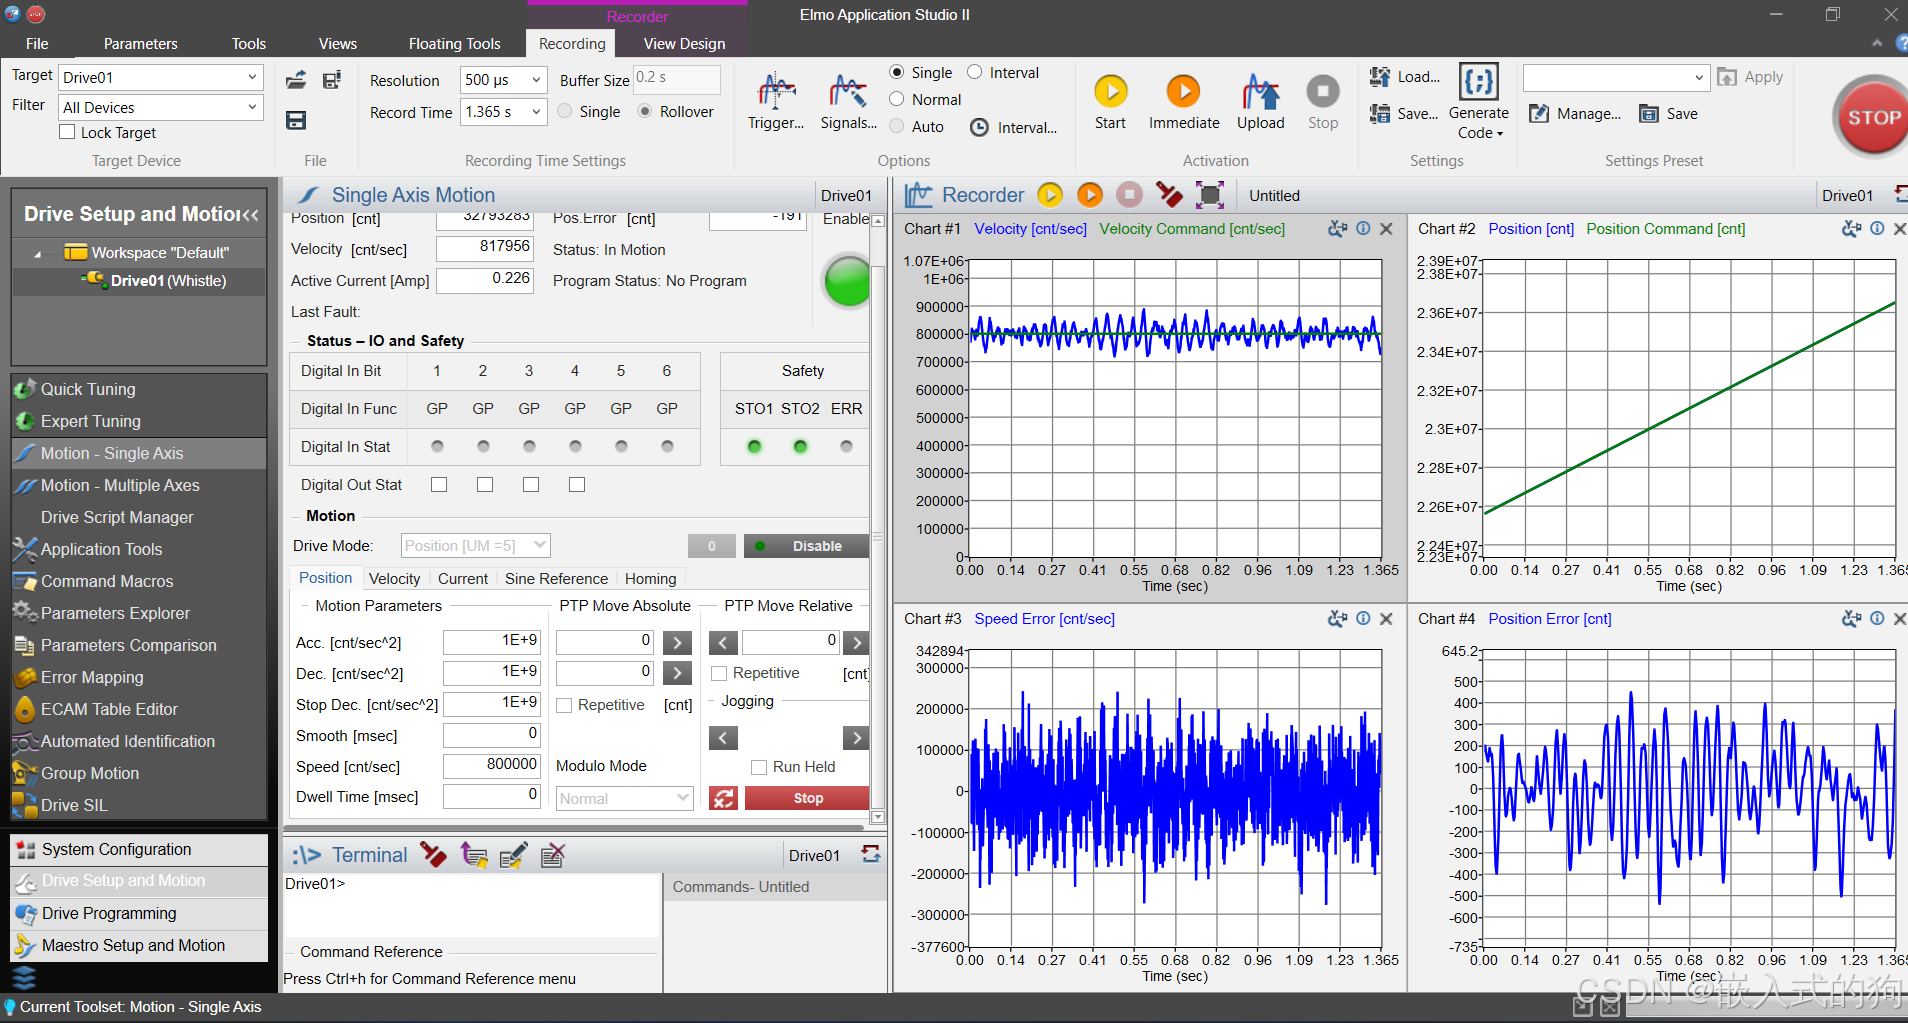Click the red refresh icon beside Stop
This screenshot has height=1023, width=1908.
(723, 798)
